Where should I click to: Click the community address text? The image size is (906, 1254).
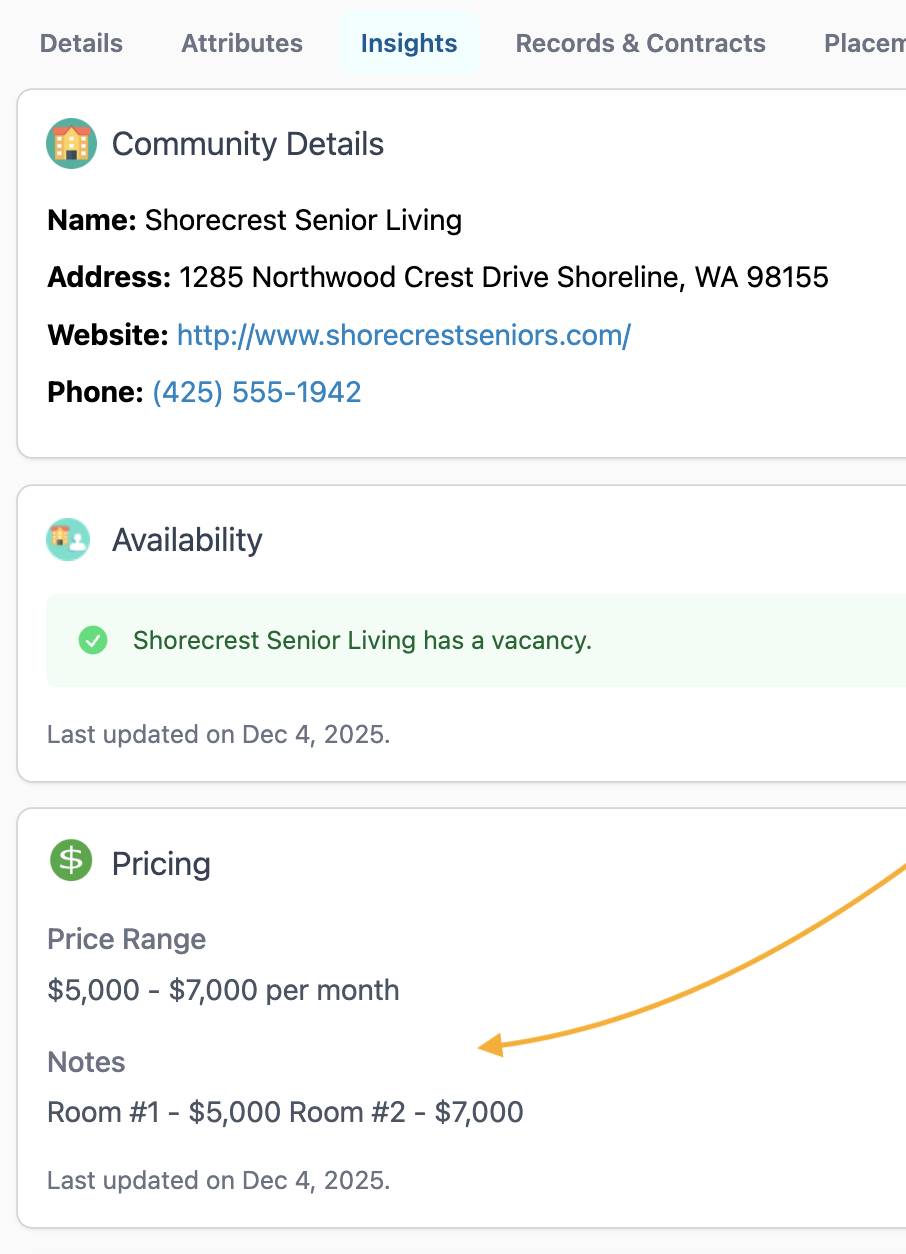point(503,277)
